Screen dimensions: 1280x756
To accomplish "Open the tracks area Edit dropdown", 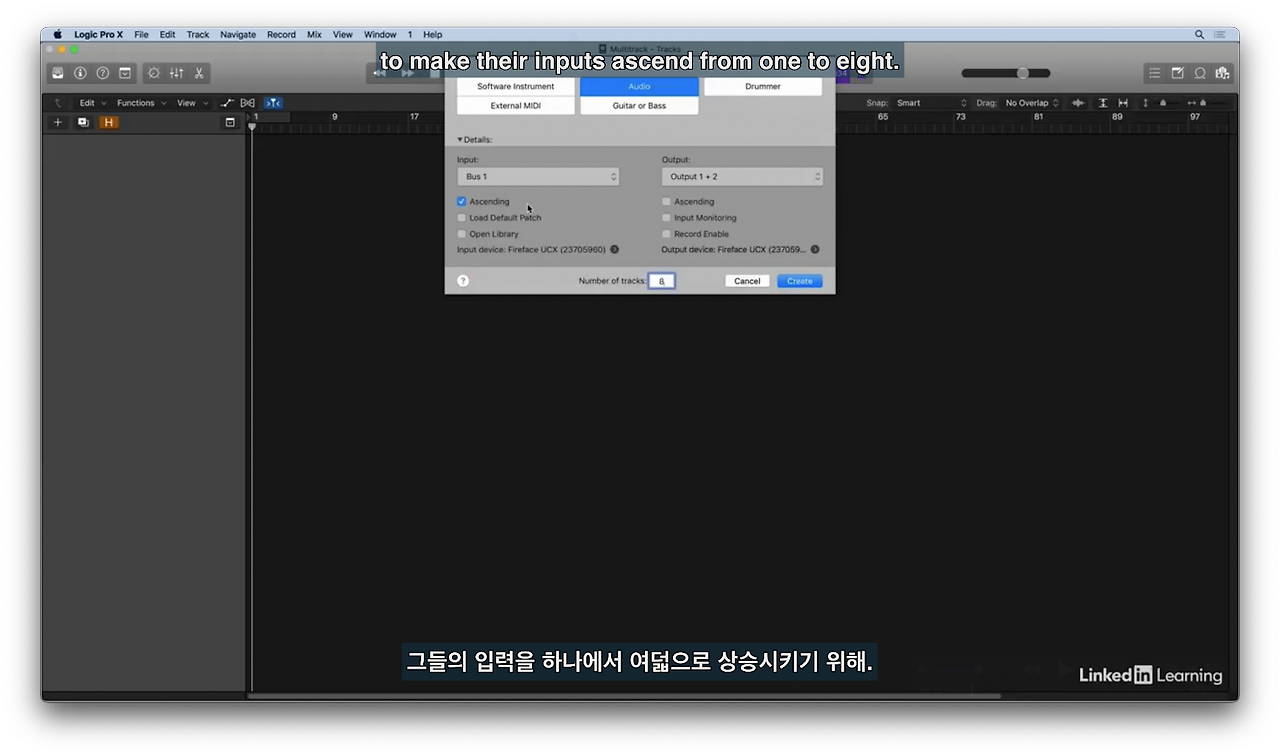I will [x=93, y=103].
